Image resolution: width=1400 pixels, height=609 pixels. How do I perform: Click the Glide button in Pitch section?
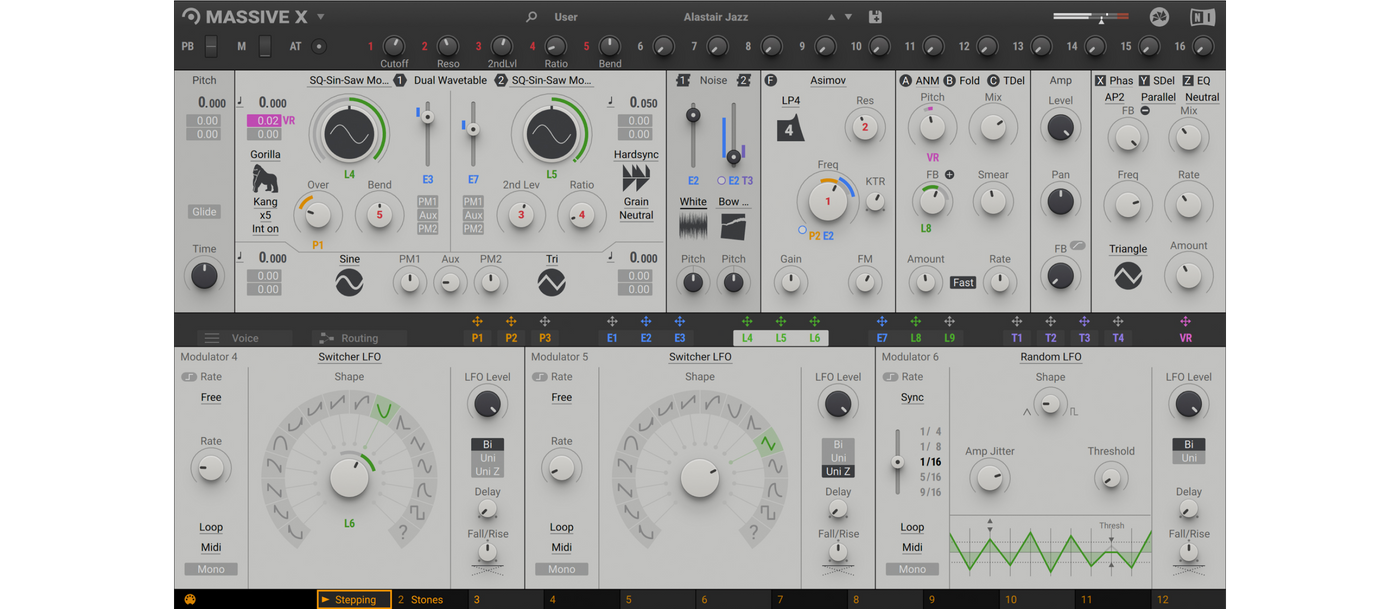pos(204,212)
